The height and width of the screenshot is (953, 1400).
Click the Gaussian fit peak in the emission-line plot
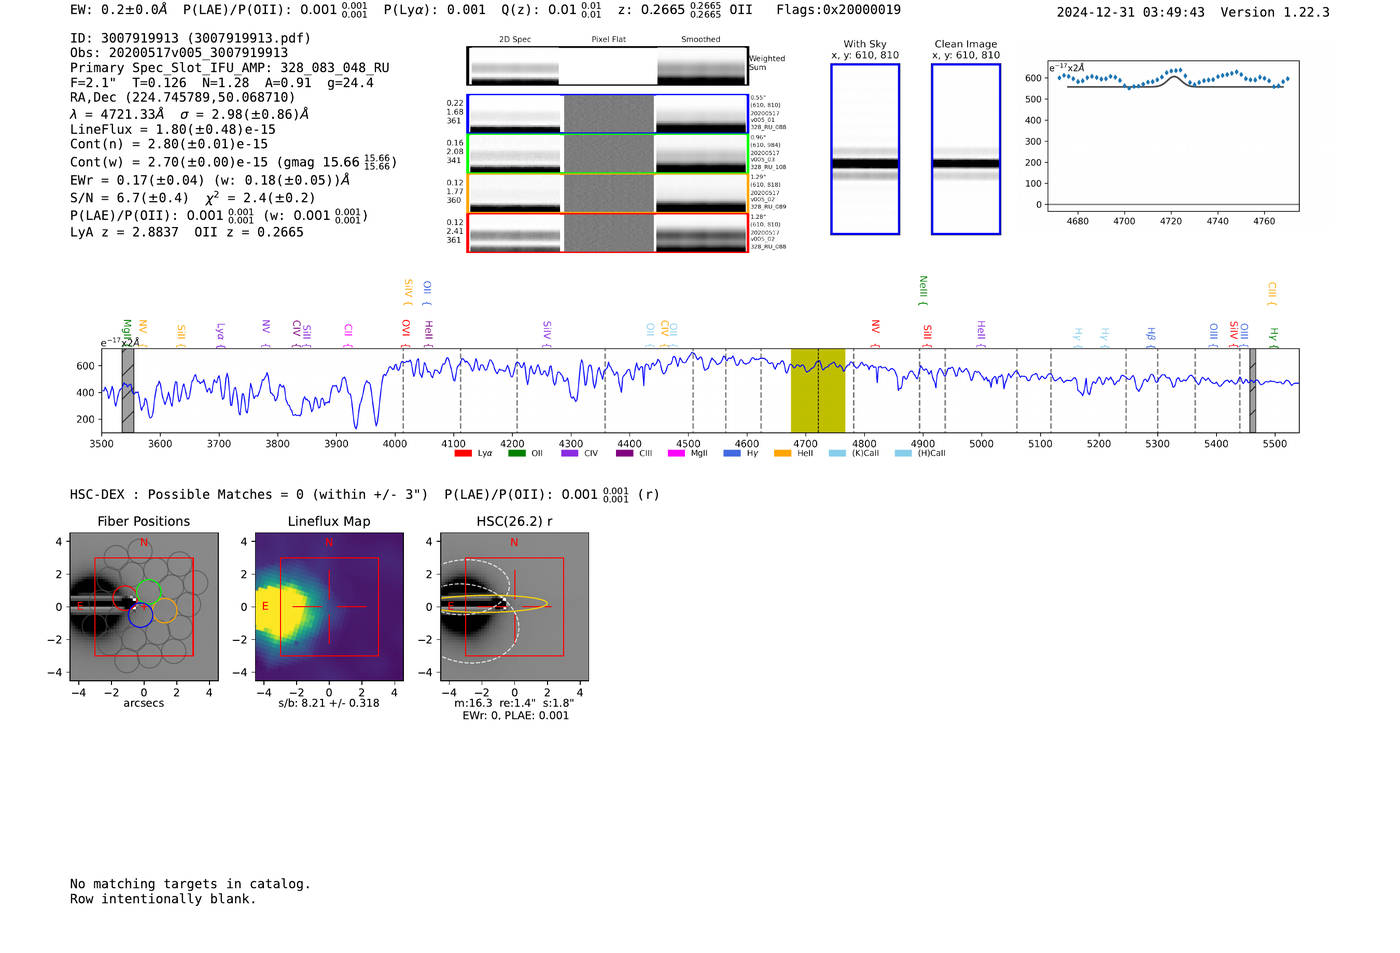(1173, 76)
